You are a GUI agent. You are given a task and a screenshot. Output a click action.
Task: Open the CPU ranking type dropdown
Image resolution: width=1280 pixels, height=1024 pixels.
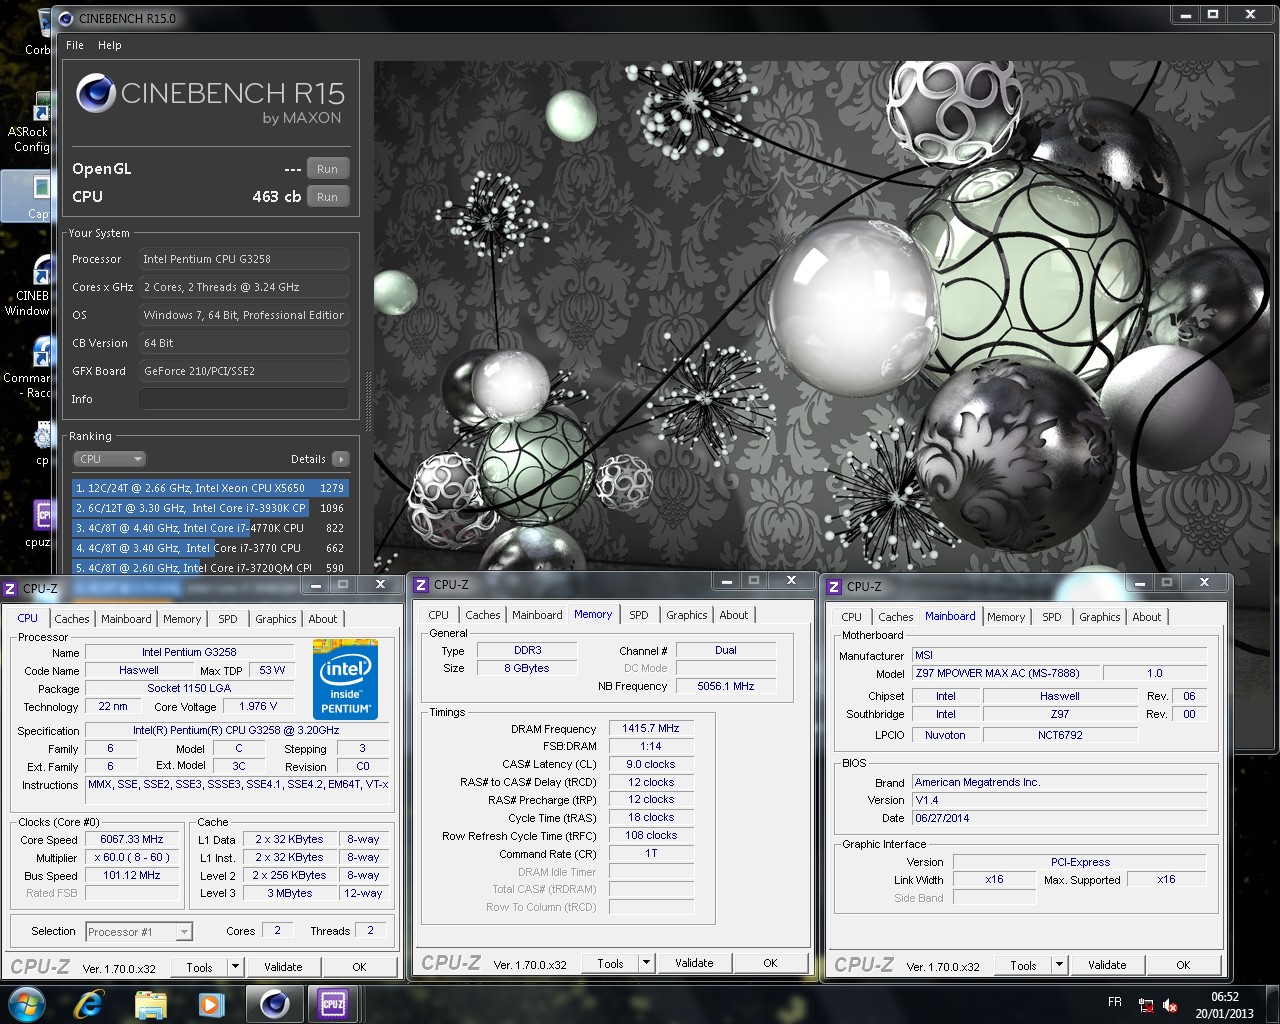[x=110, y=459]
